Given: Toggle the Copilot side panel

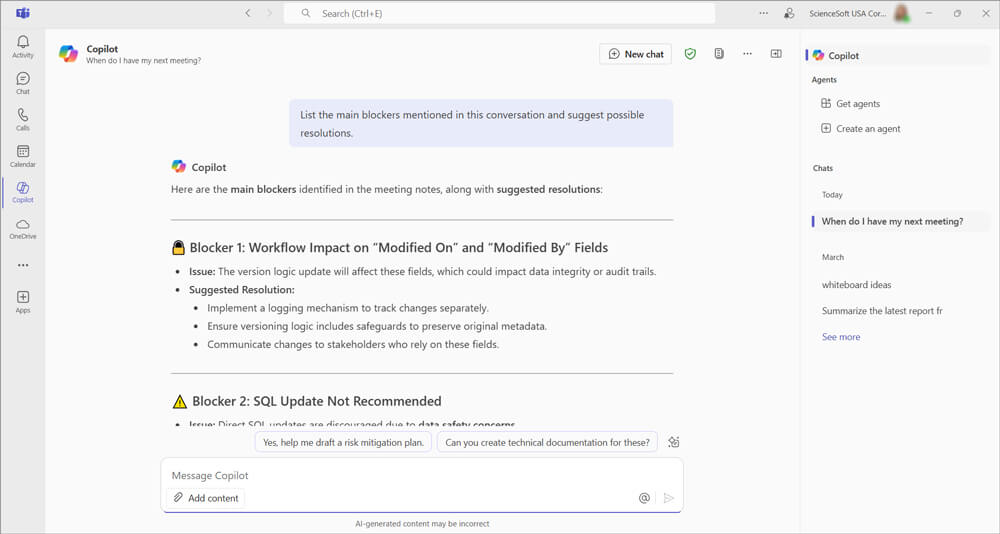Looking at the screenshot, I should pos(776,54).
